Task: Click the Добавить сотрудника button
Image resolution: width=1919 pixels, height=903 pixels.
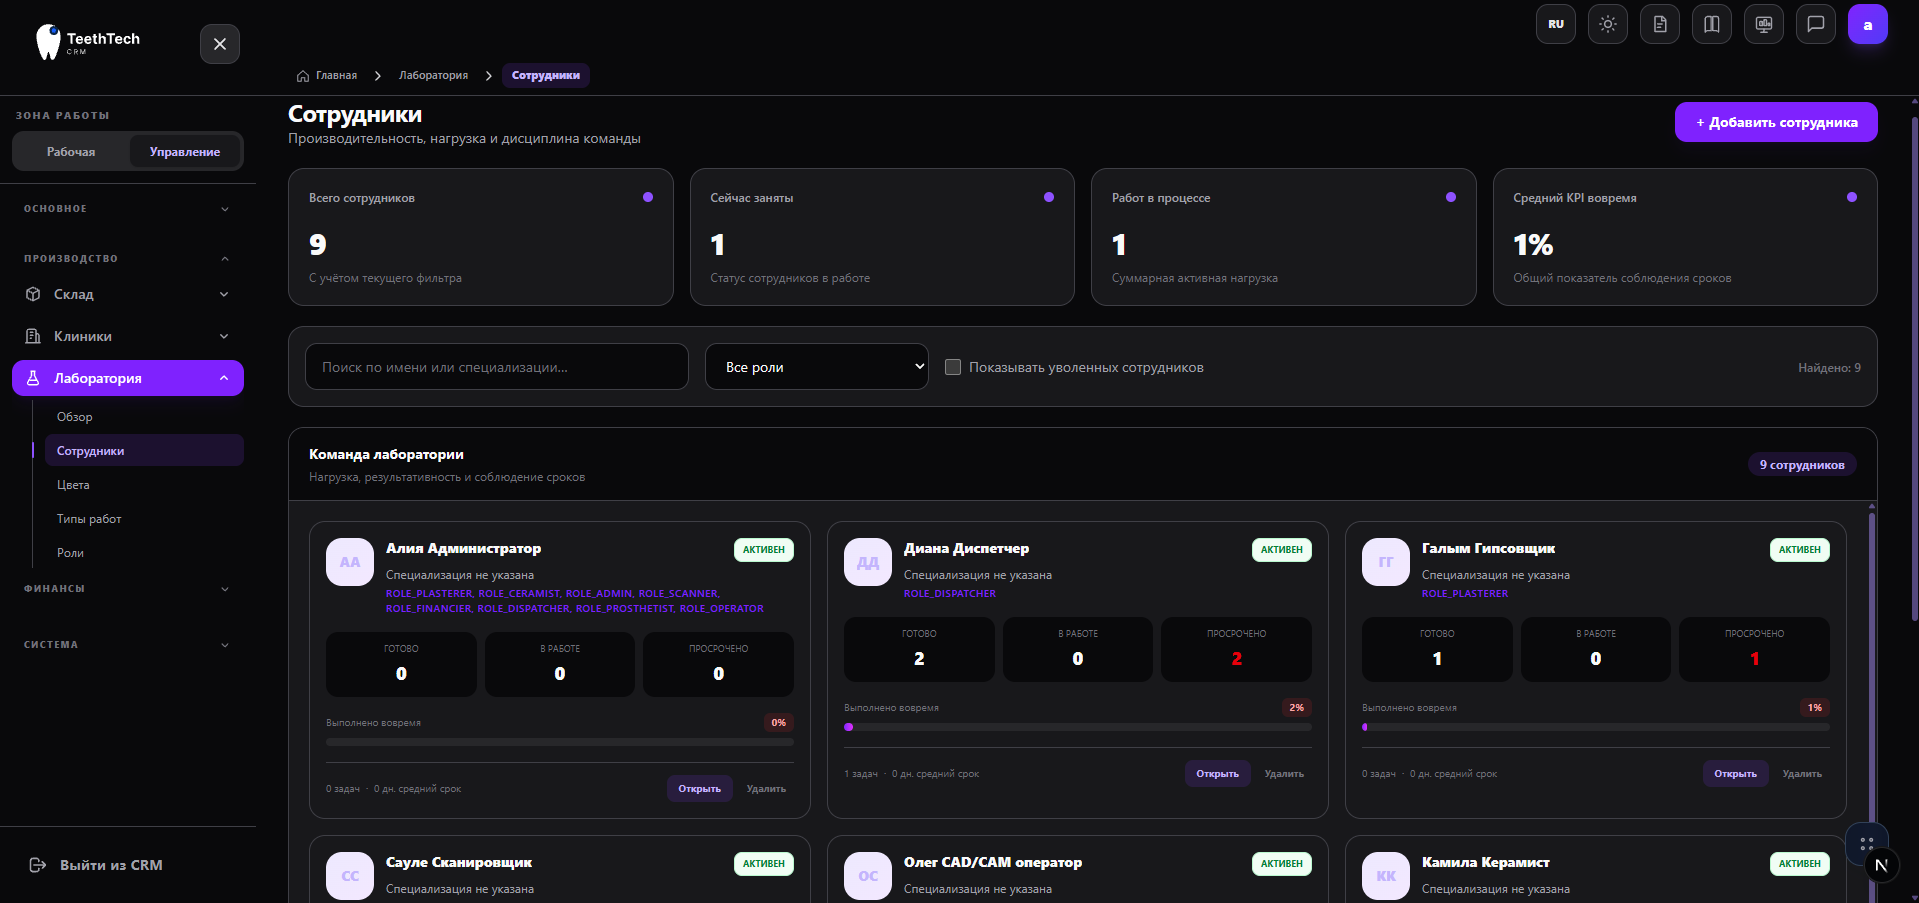Action: (x=1776, y=122)
